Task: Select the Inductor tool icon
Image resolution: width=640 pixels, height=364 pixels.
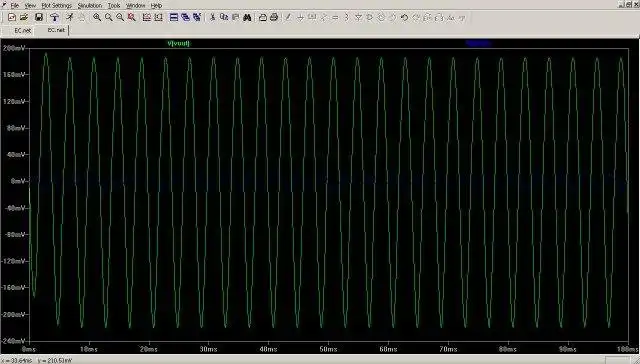Action: 347,17
